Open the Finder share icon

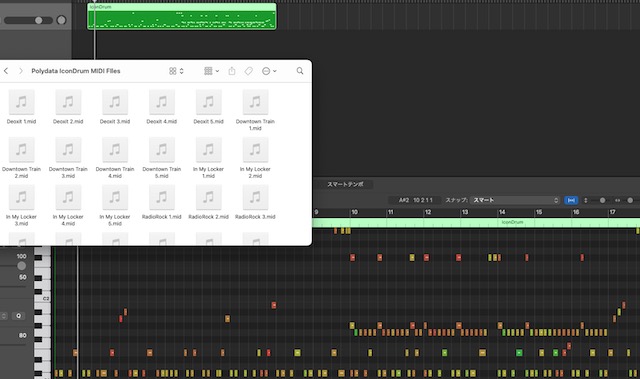click(232, 71)
